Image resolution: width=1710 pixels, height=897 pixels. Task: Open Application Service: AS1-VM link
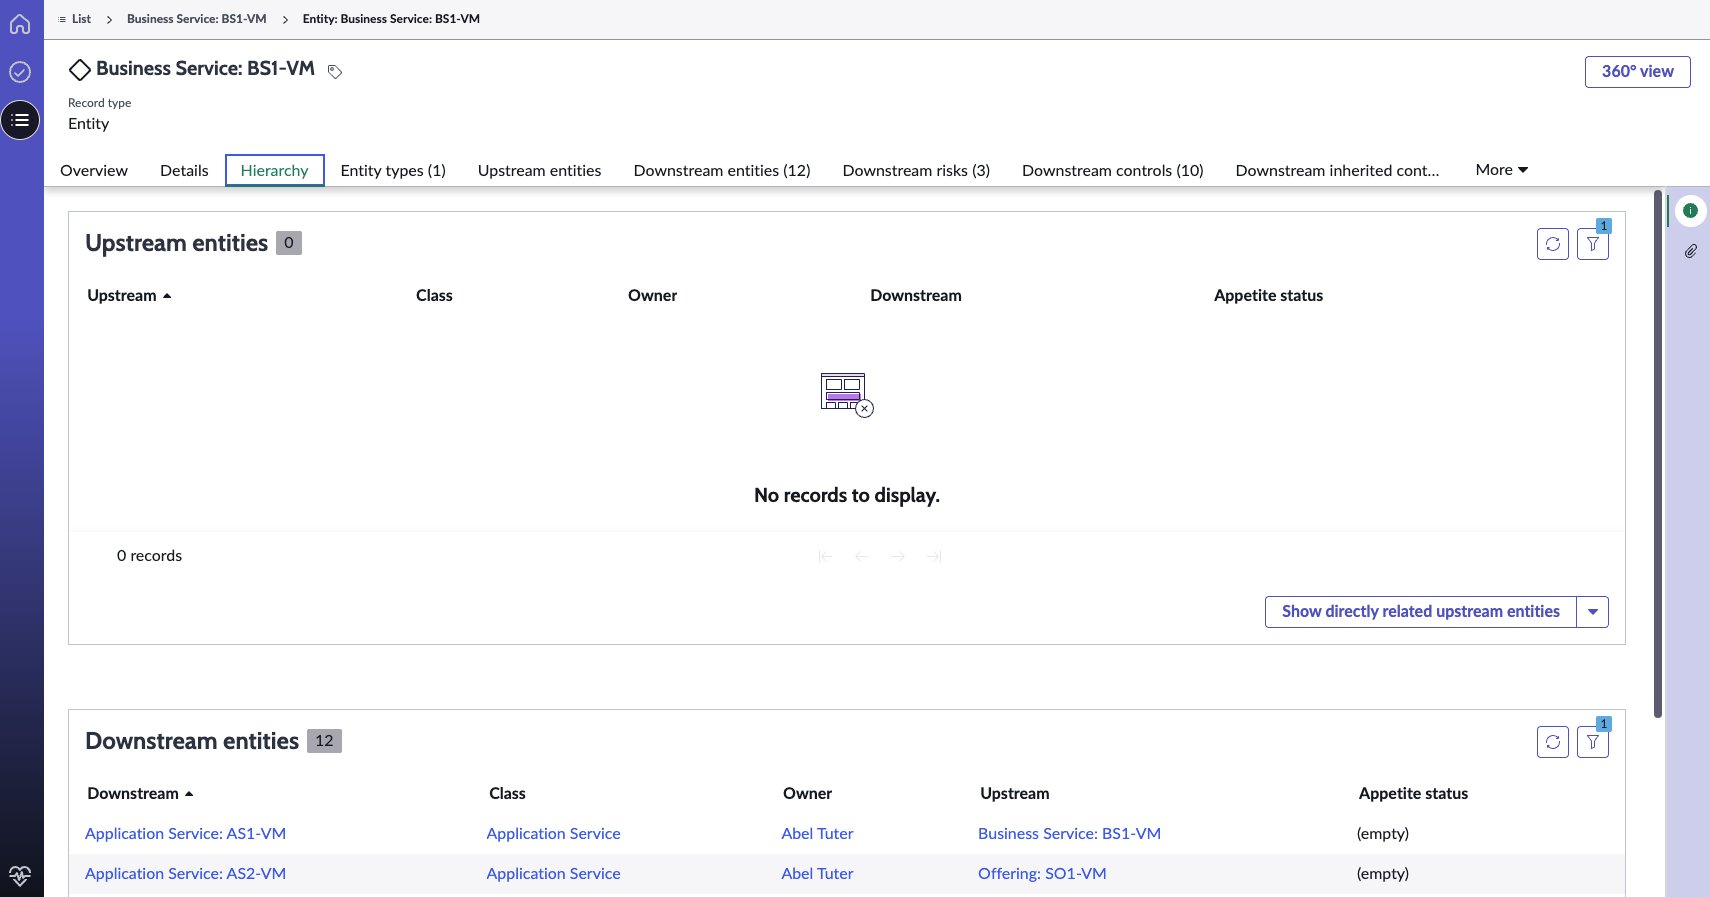pos(185,834)
